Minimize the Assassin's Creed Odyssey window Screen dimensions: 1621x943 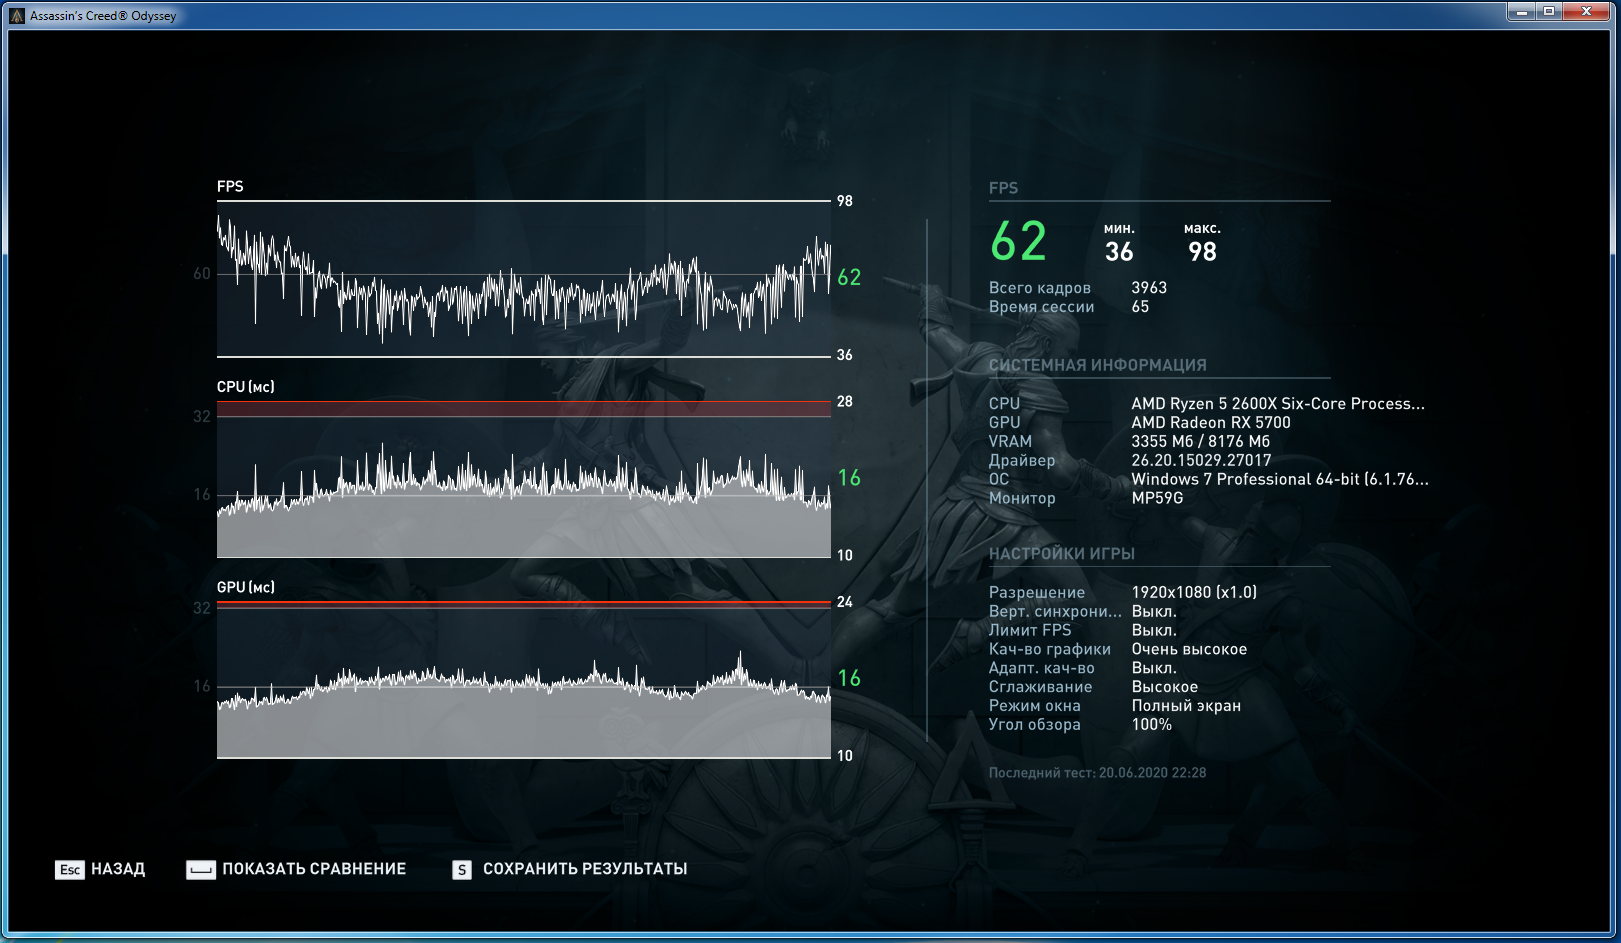point(1522,12)
